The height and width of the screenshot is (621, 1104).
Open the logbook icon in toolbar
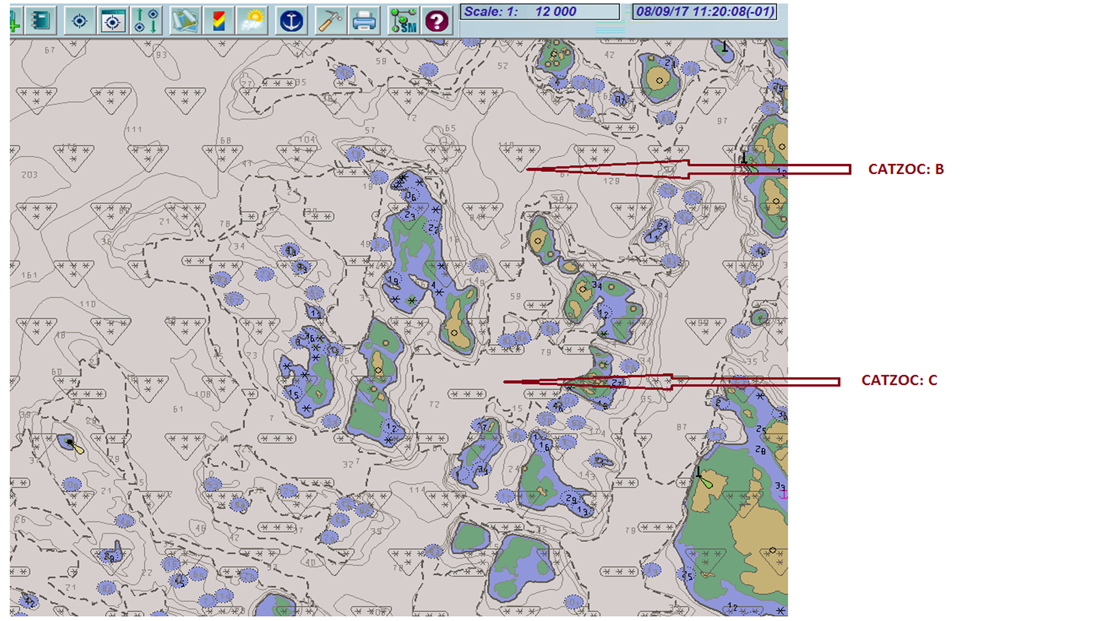pos(41,20)
